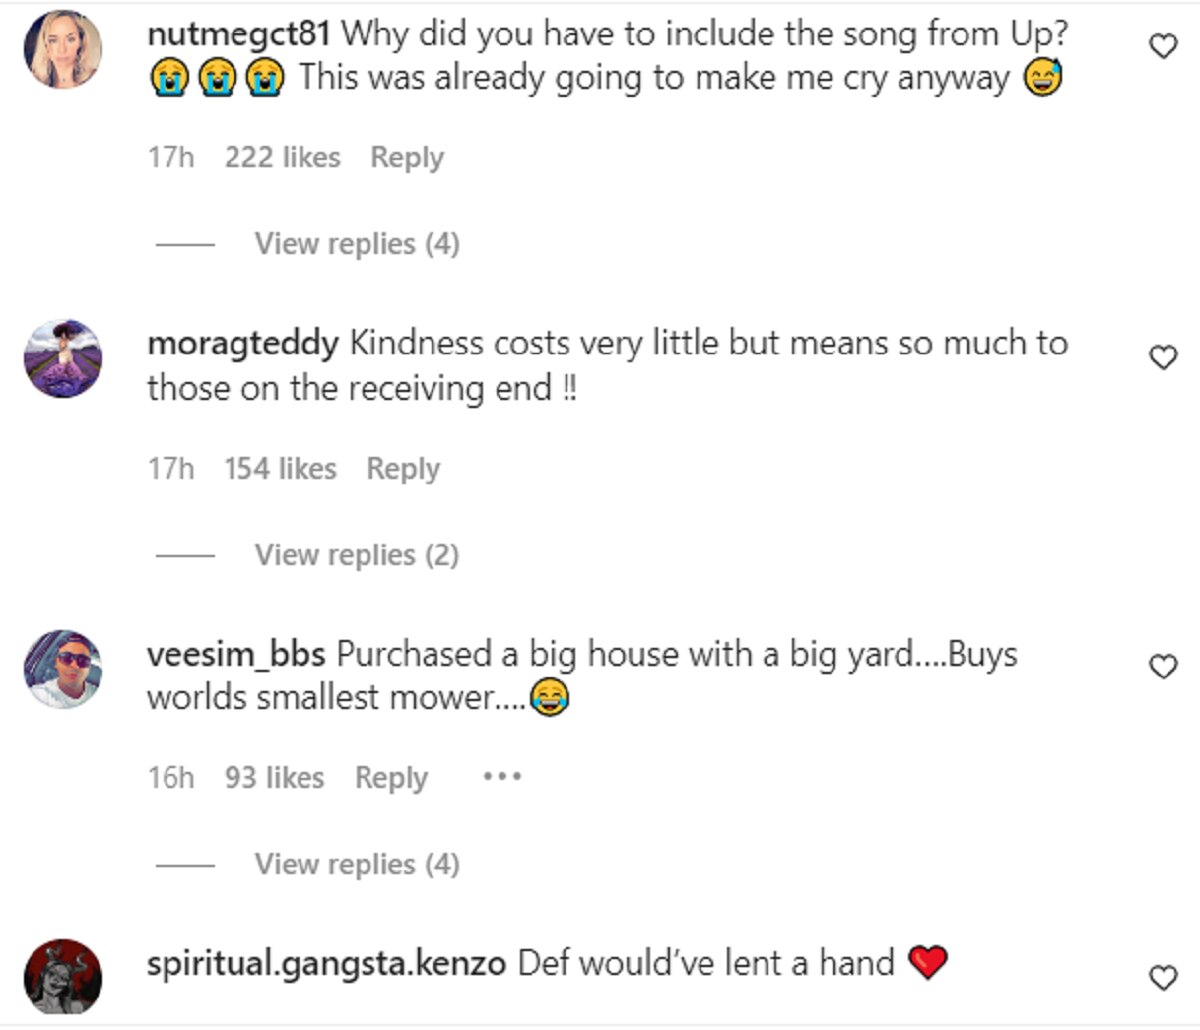Expand 2 replies under moragteddy's comment
This screenshot has height=1030, width=1200.
[x=356, y=554]
